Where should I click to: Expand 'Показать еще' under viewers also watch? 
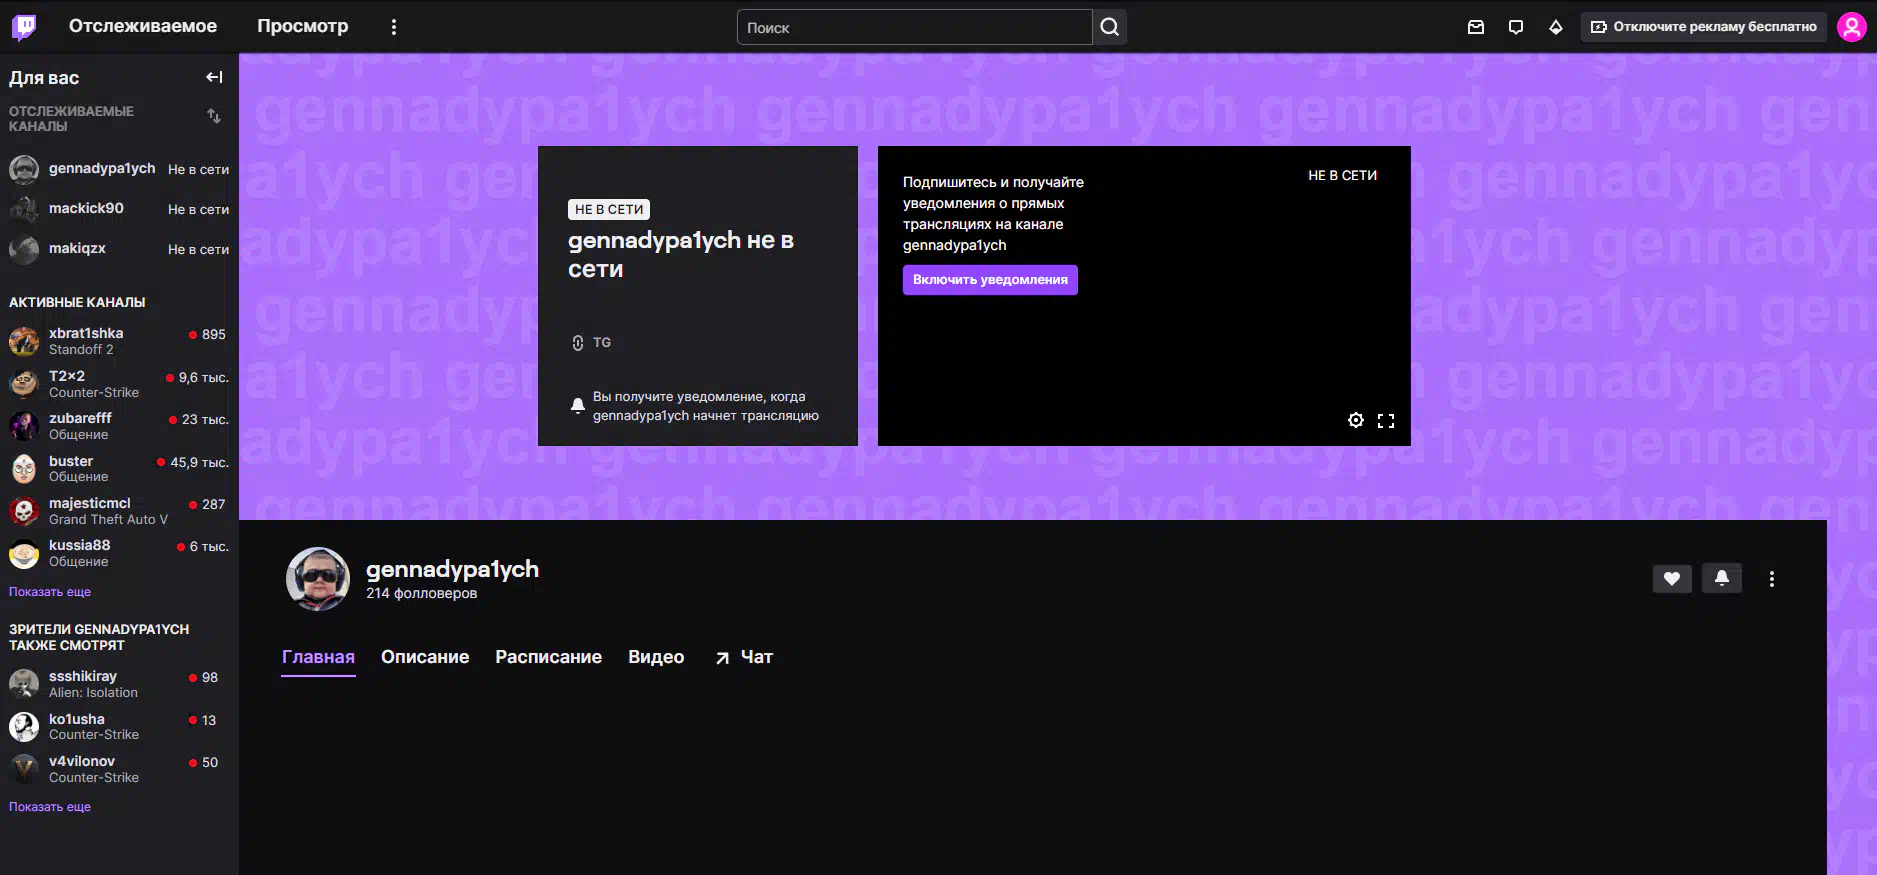(50, 807)
